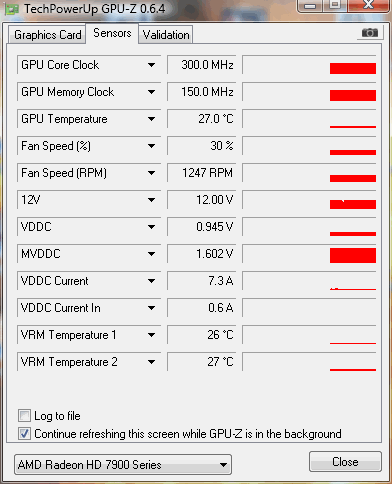Select the AMD Radeon HD 7900 Series combo box
Image resolution: width=392 pixels, height=484 pixels.
[123, 464]
